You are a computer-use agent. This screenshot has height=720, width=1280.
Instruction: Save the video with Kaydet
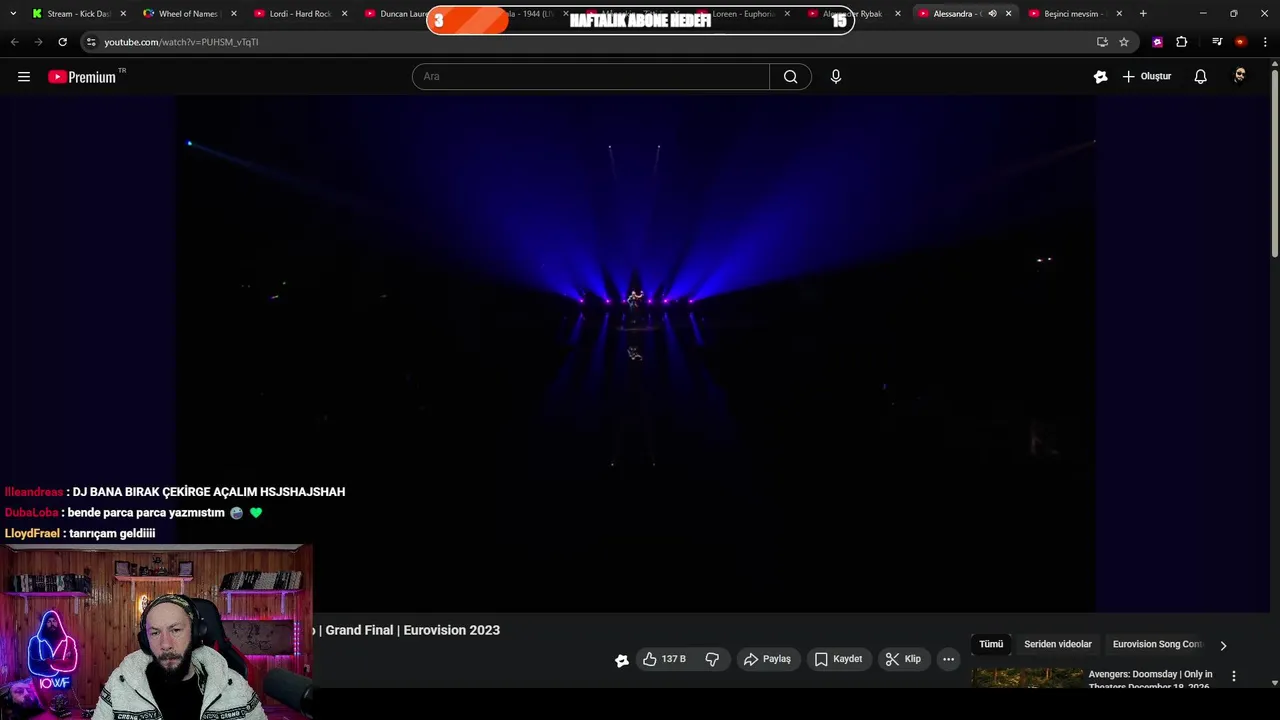point(838,659)
